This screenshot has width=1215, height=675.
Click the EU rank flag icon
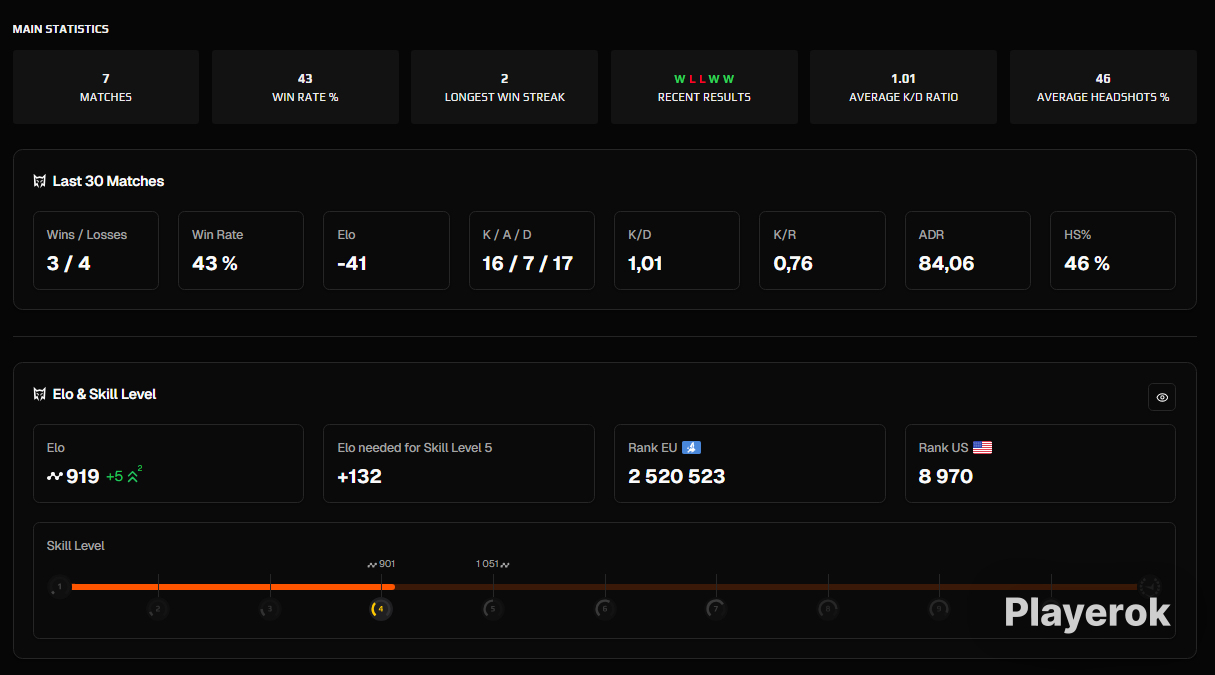[x=691, y=448]
